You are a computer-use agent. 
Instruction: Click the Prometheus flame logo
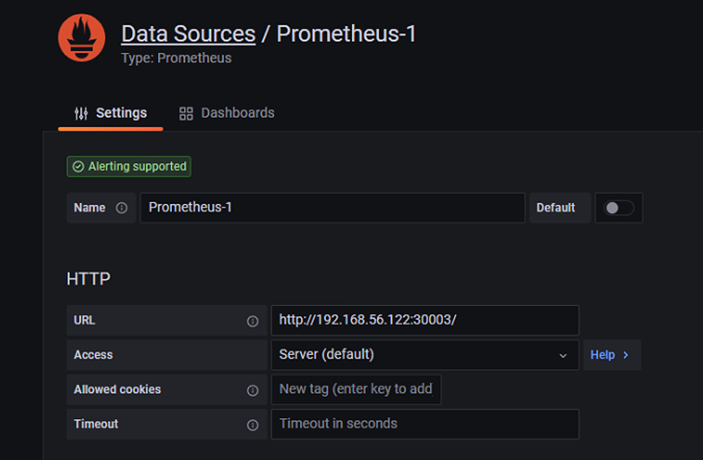(x=82, y=38)
